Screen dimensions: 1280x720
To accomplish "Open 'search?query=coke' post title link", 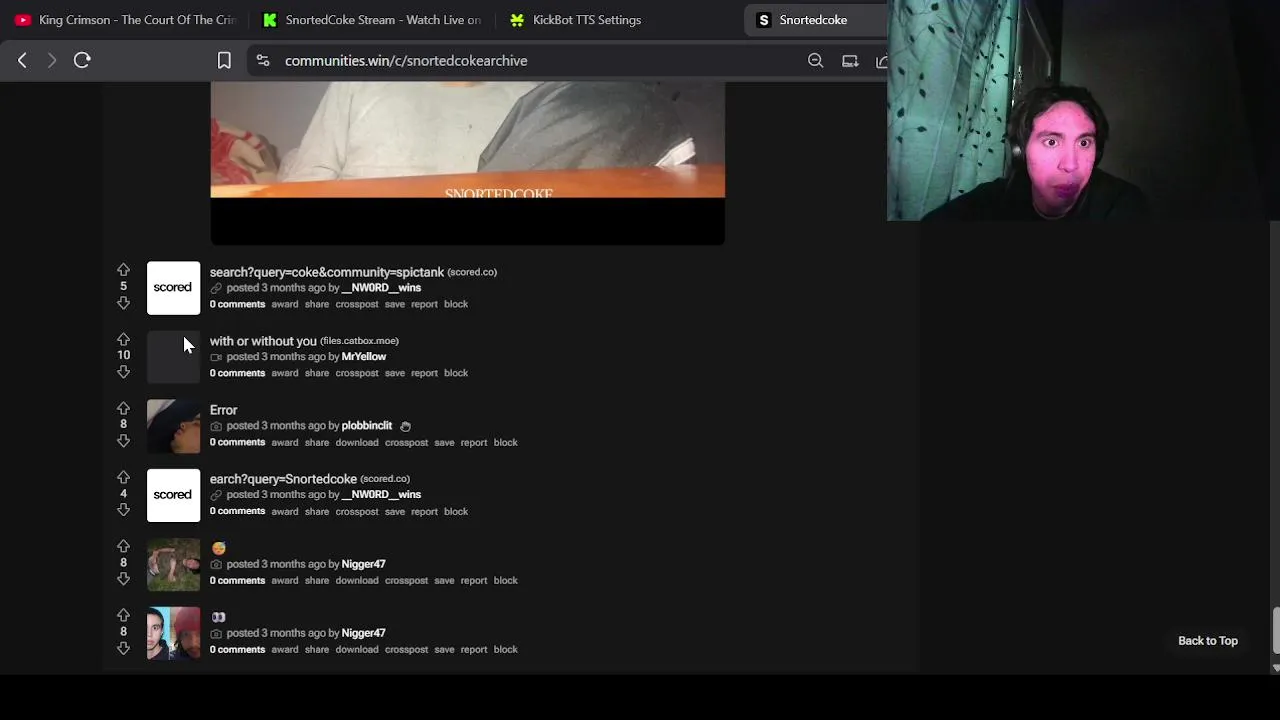I will [x=327, y=272].
